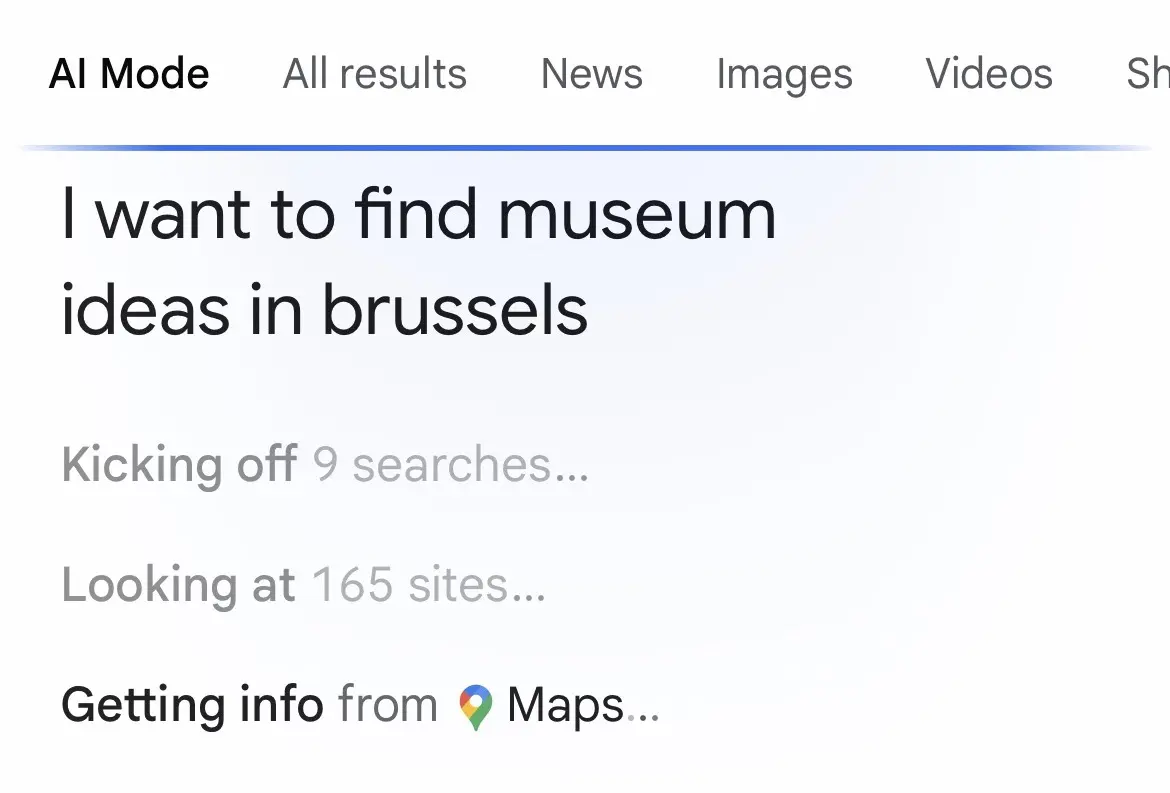Click the '9 searches...' text
The image size is (1170, 793).
point(451,465)
